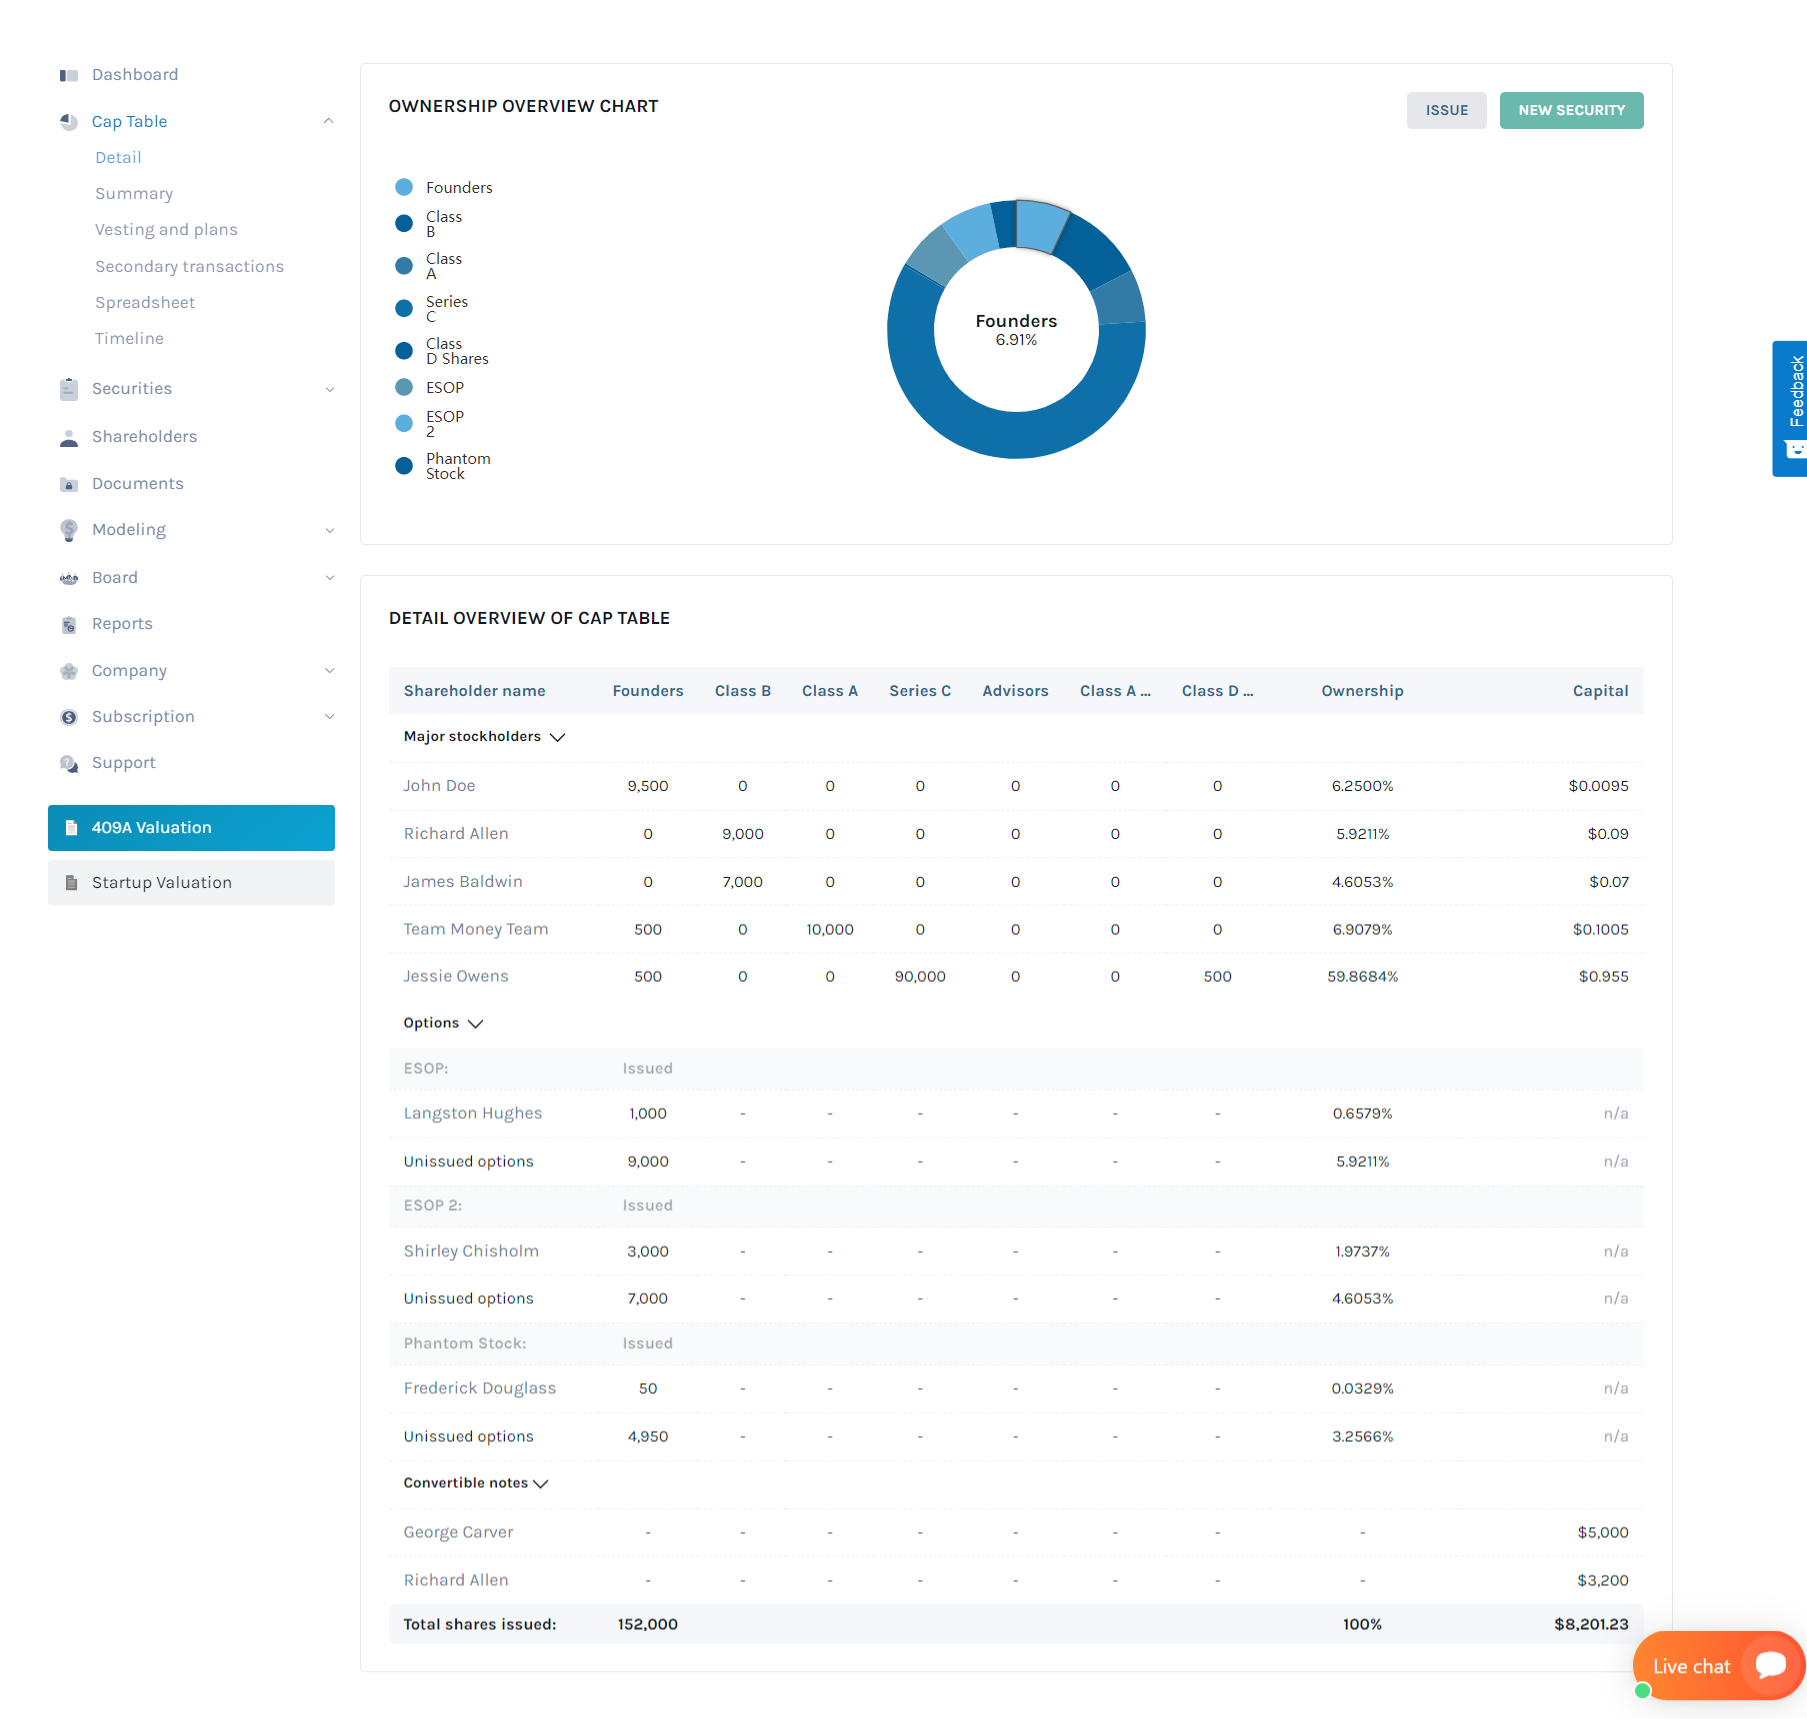This screenshot has height=1719, width=1807.
Task: Expand the Securities menu chevron
Action: click(x=329, y=389)
